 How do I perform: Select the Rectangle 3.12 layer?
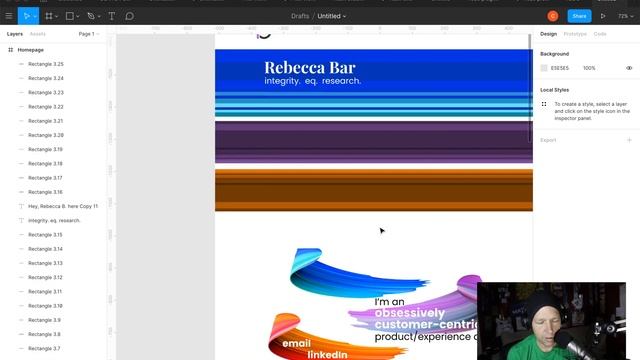pos(45,278)
